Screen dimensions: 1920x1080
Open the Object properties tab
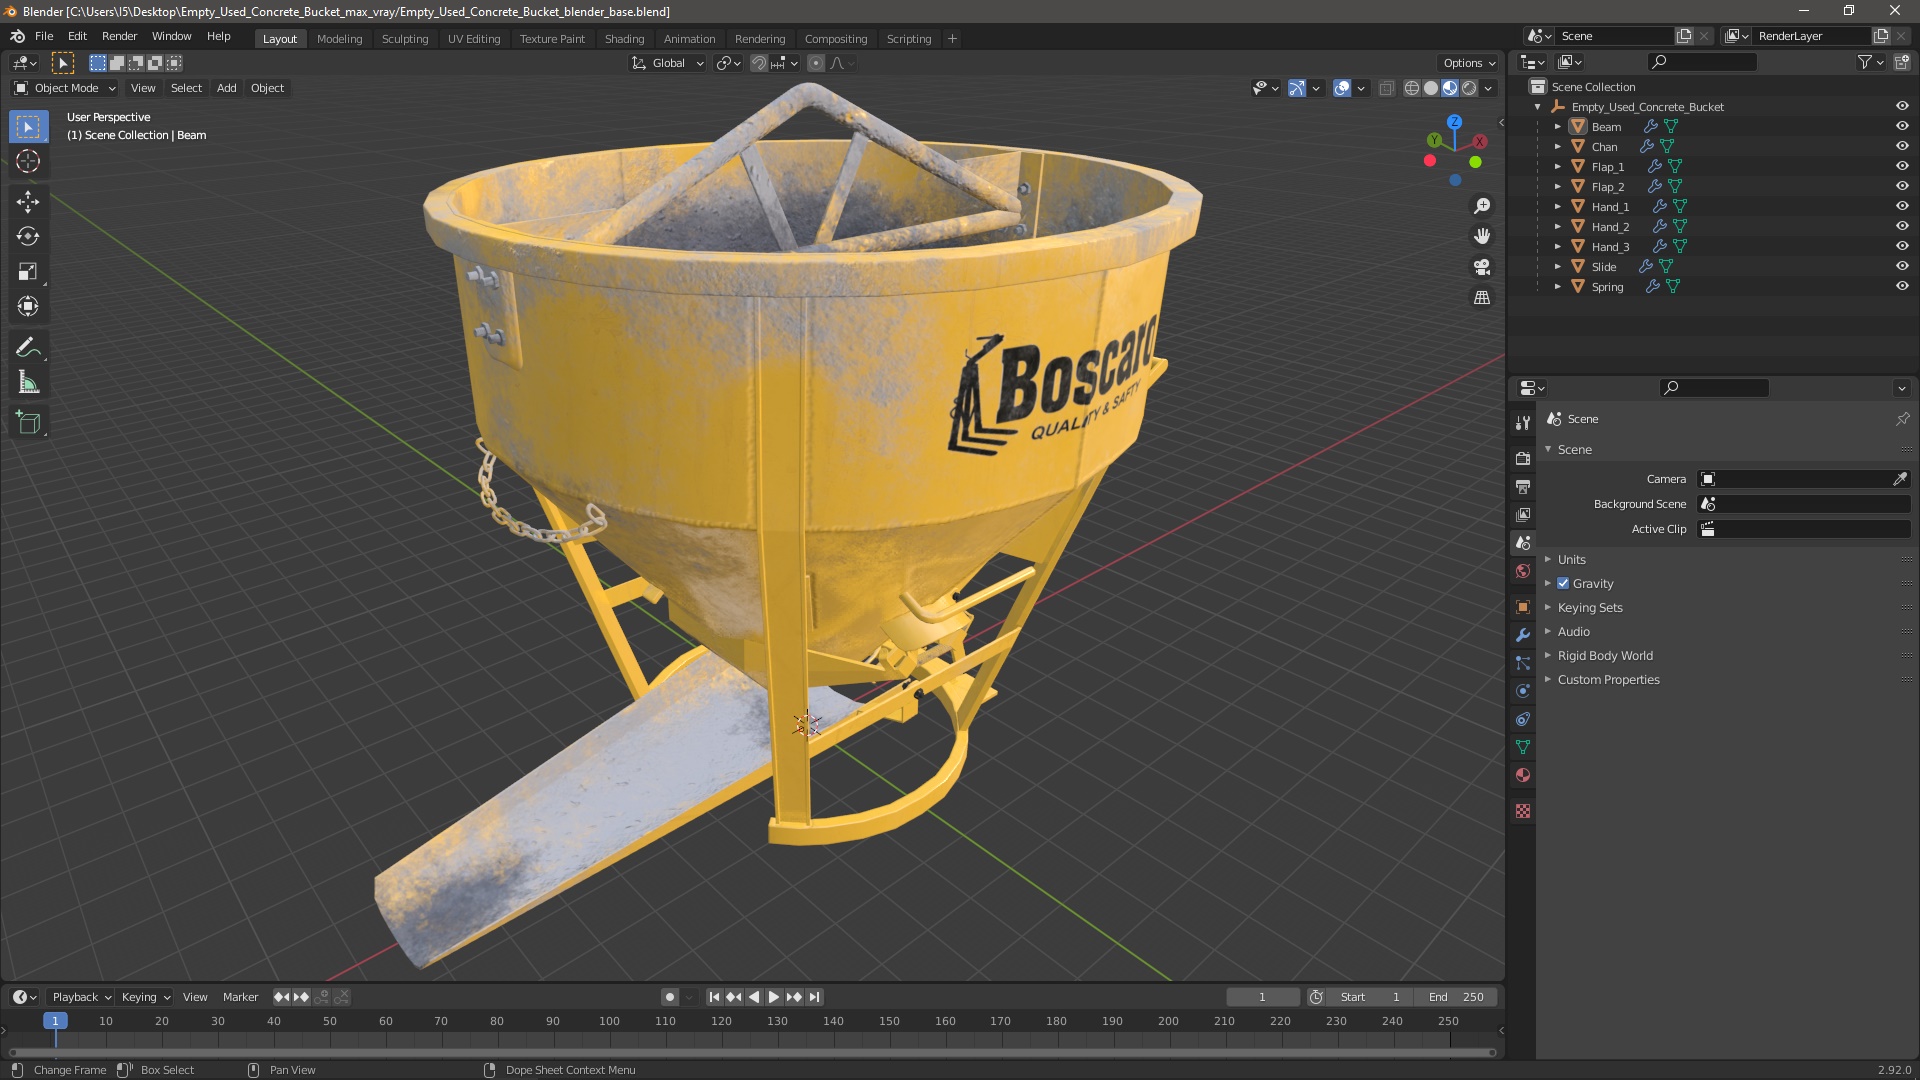pos(1523,607)
